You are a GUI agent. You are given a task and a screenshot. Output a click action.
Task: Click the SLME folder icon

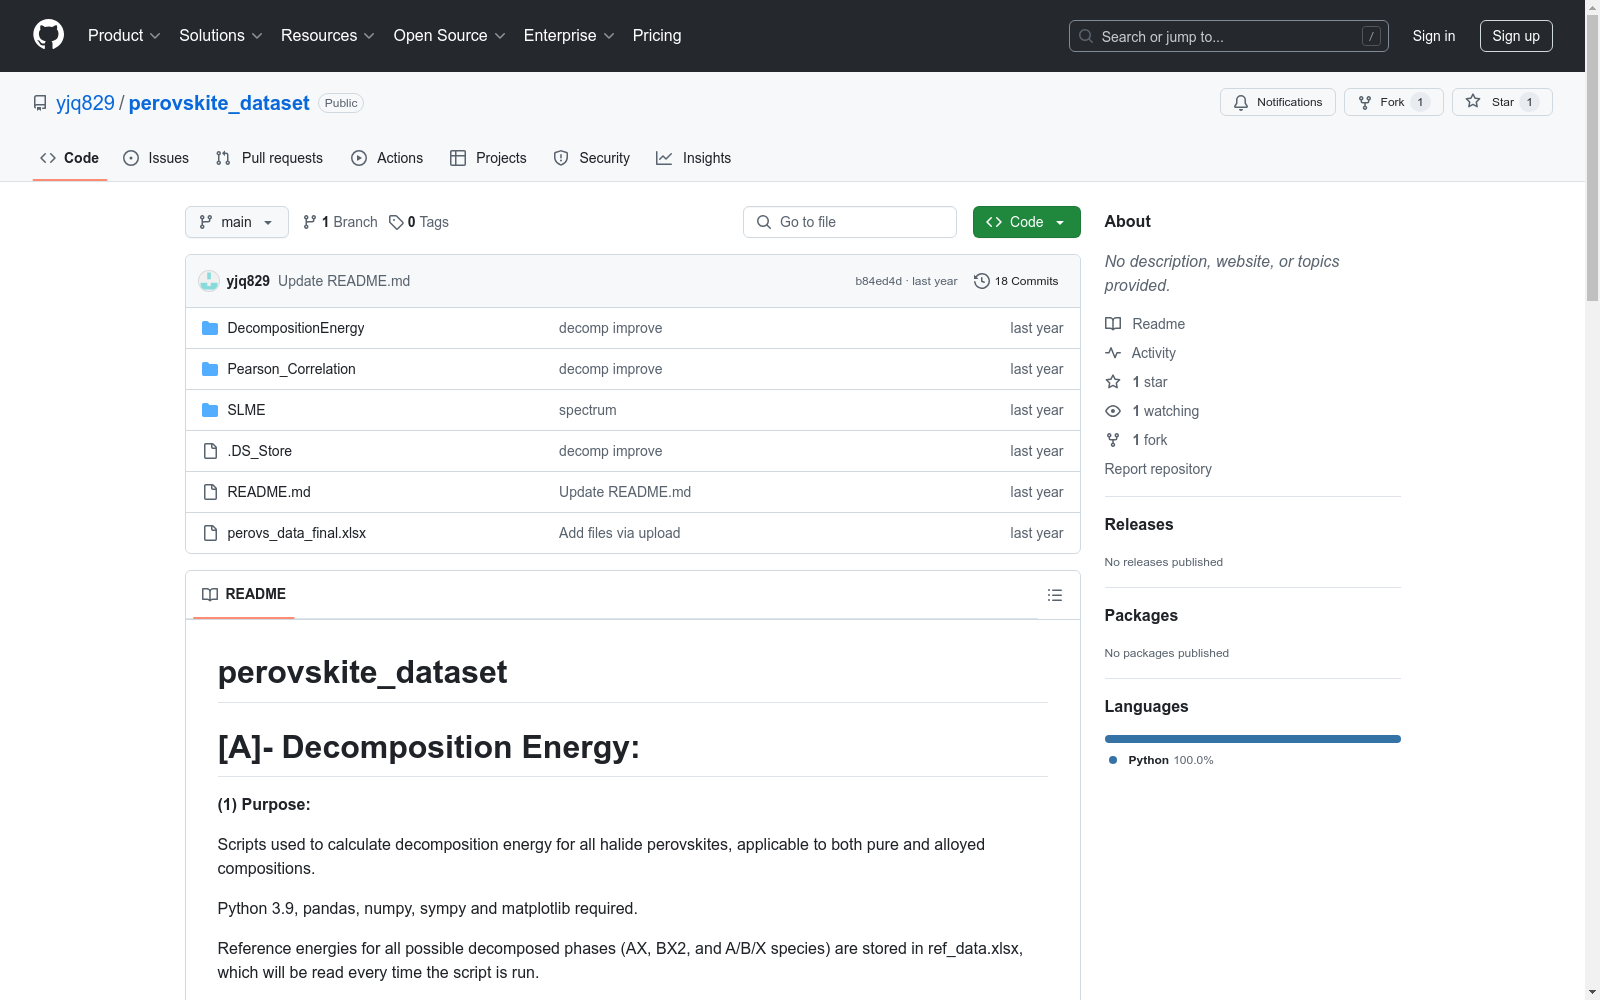(210, 410)
